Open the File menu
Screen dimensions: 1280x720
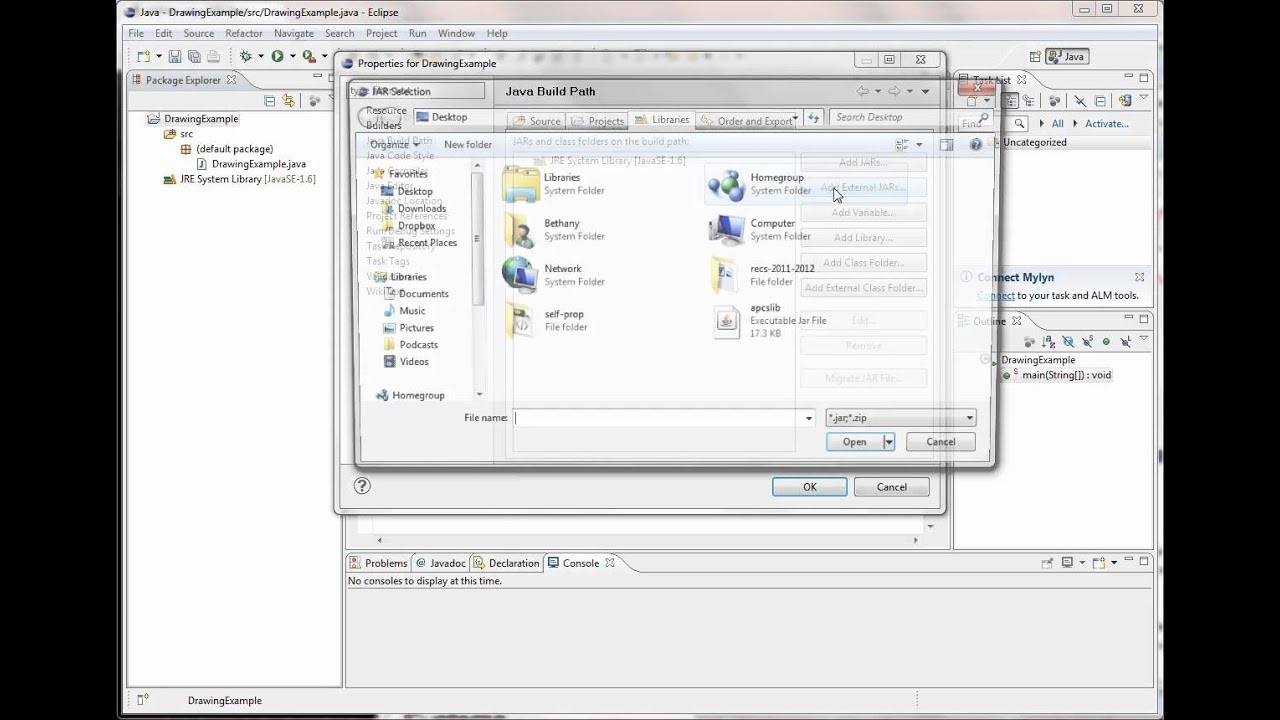(136, 33)
